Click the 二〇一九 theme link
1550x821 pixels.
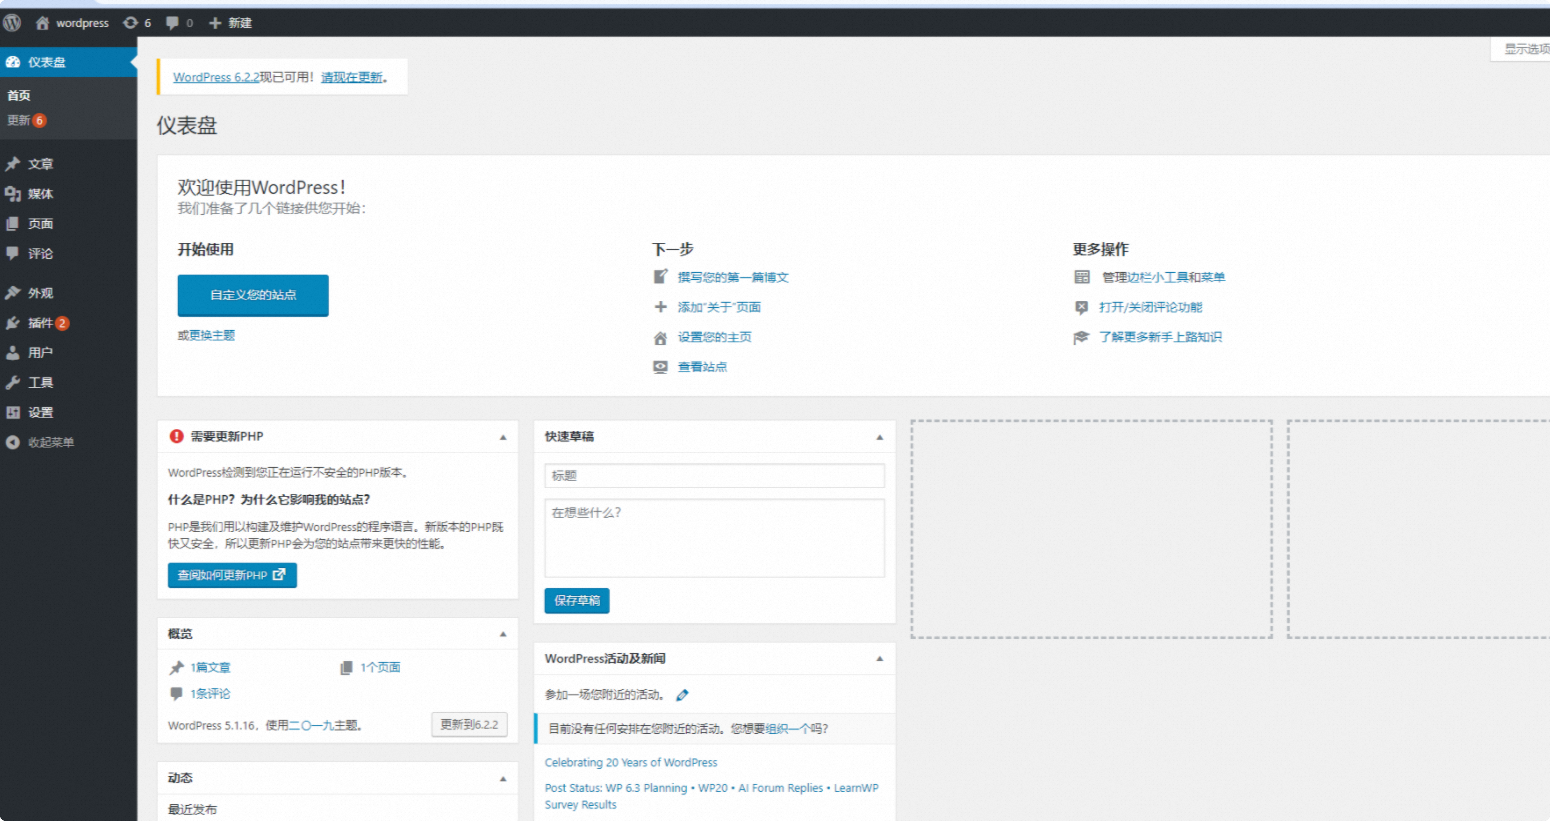pyautogui.click(x=312, y=725)
